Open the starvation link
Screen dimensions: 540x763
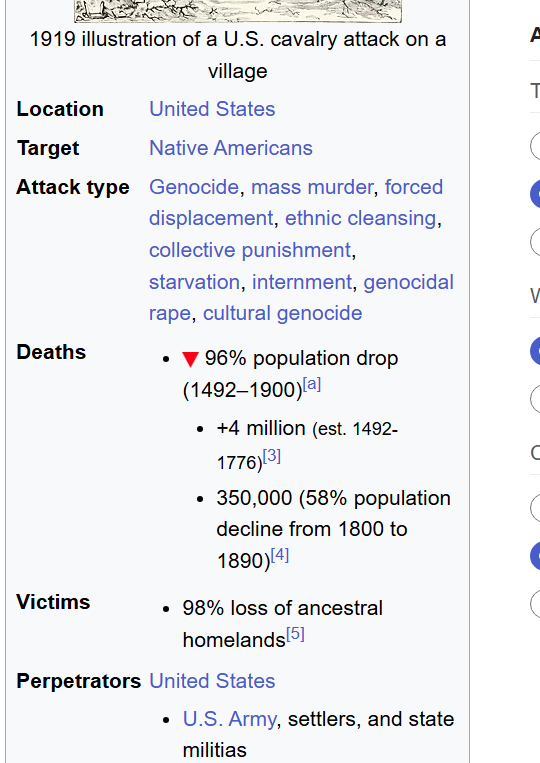(x=195, y=282)
